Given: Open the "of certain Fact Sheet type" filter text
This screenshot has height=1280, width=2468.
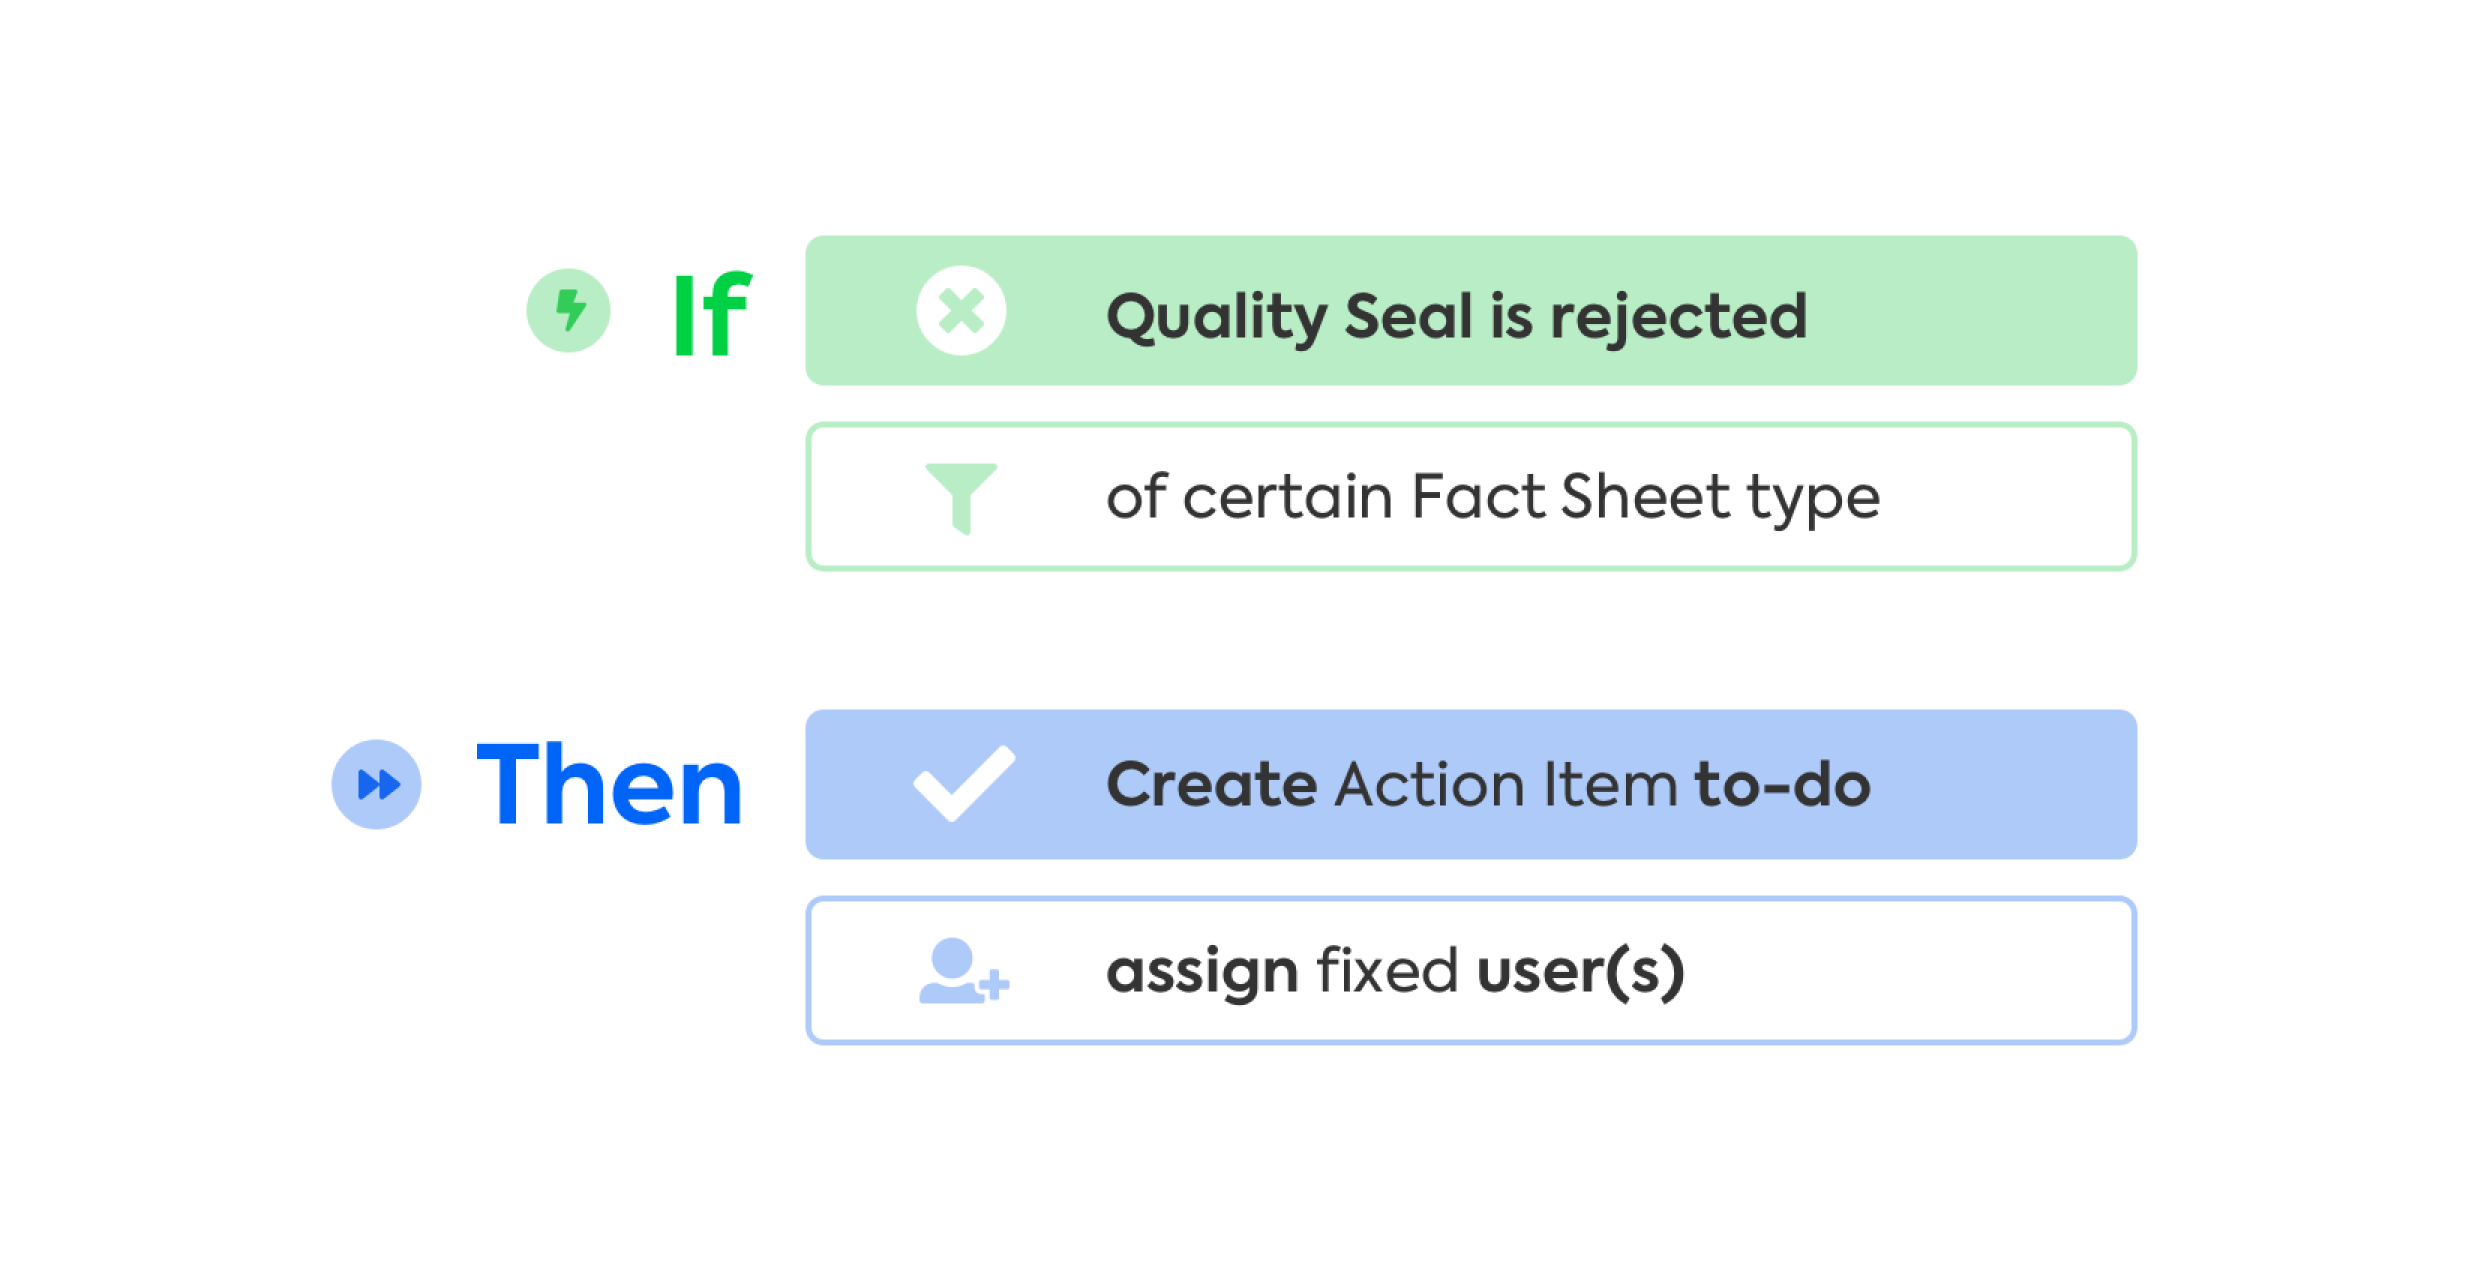Looking at the screenshot, I should 1492,497.
